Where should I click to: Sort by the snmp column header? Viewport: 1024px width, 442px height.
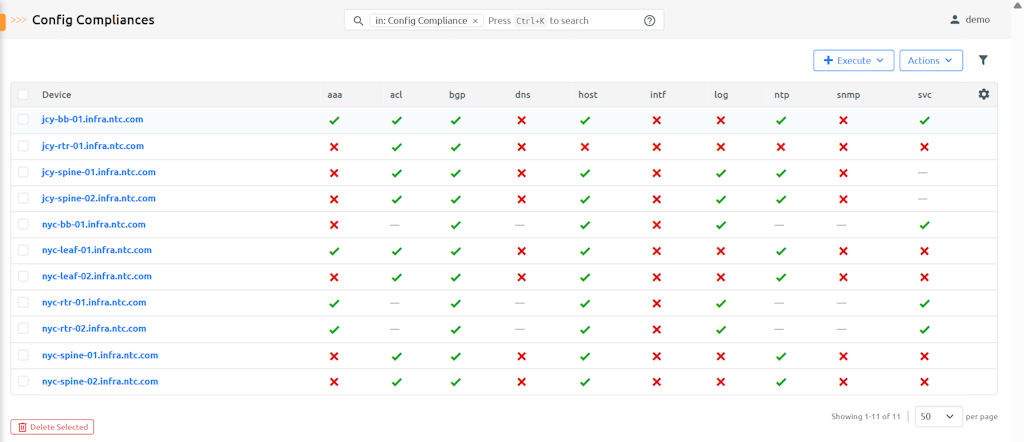click(x=848, y=95)
